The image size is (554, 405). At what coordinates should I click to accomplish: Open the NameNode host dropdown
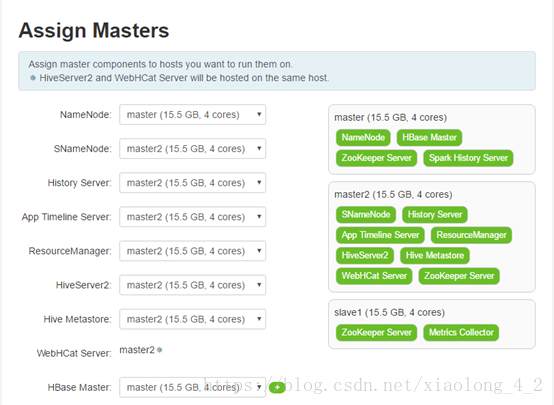[x=193, y=115]
